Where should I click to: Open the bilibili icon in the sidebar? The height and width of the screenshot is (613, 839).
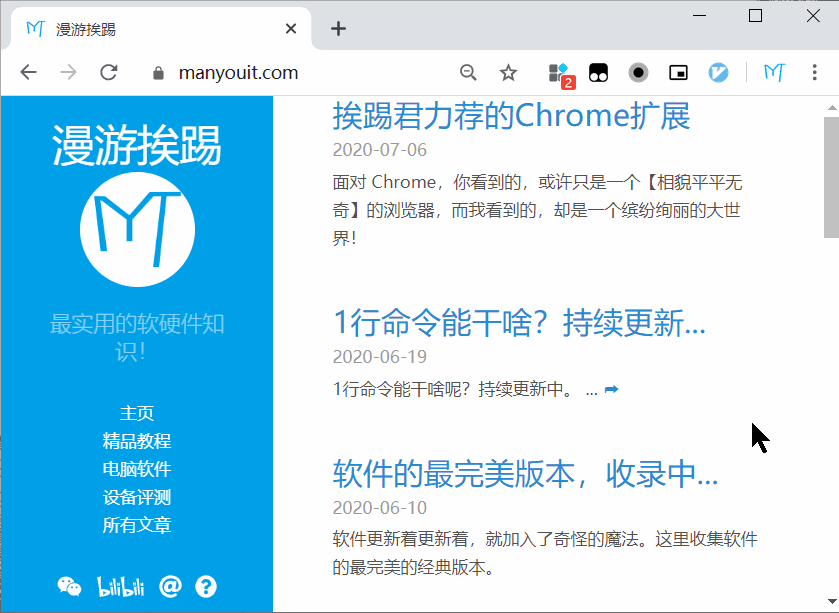pyautogui.click(x=121, y=587)
